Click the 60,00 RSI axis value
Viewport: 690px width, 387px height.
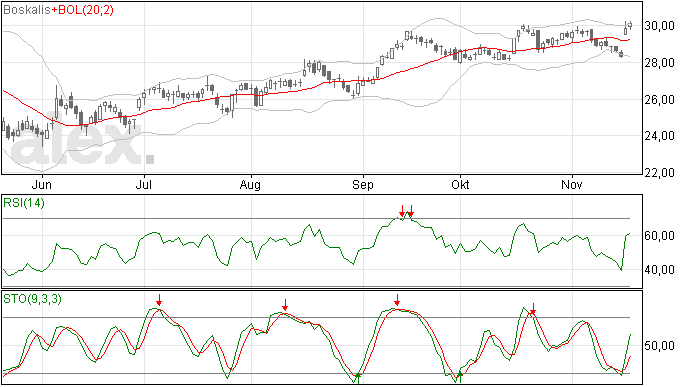tap(659, 236)
